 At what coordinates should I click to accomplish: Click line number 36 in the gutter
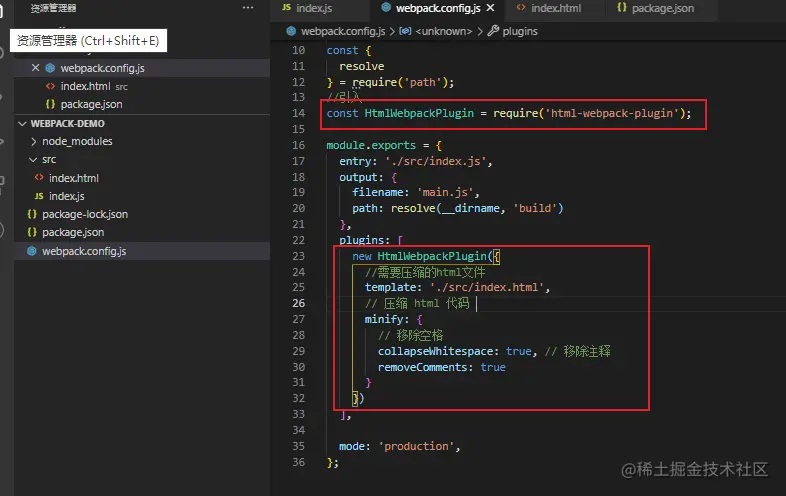pos(298,462)
